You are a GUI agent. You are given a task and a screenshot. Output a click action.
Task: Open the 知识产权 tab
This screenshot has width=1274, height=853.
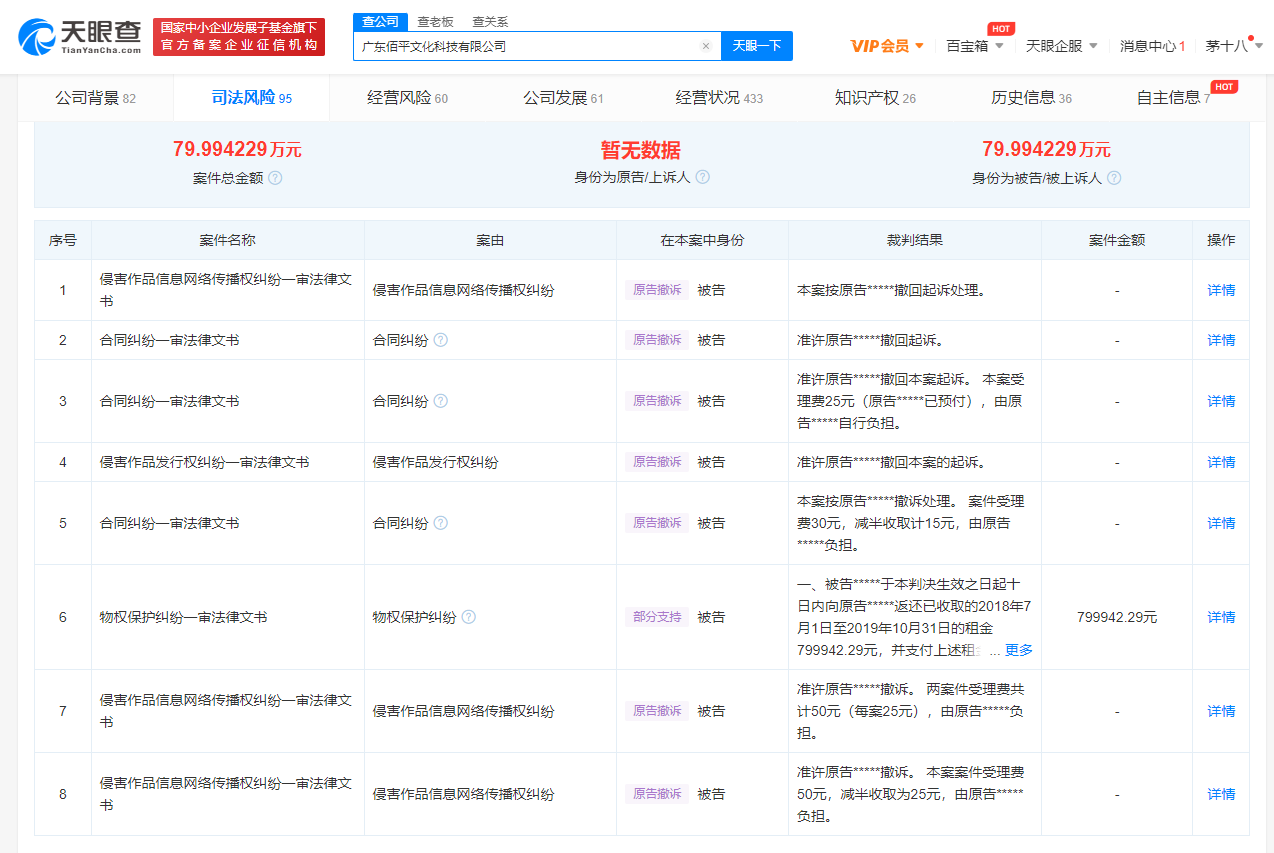pos(875,98)
